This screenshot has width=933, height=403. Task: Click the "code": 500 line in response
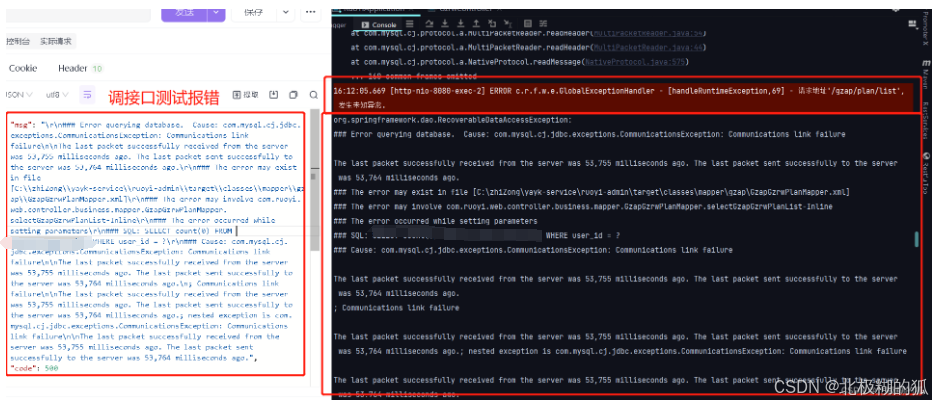click(35, 368)
